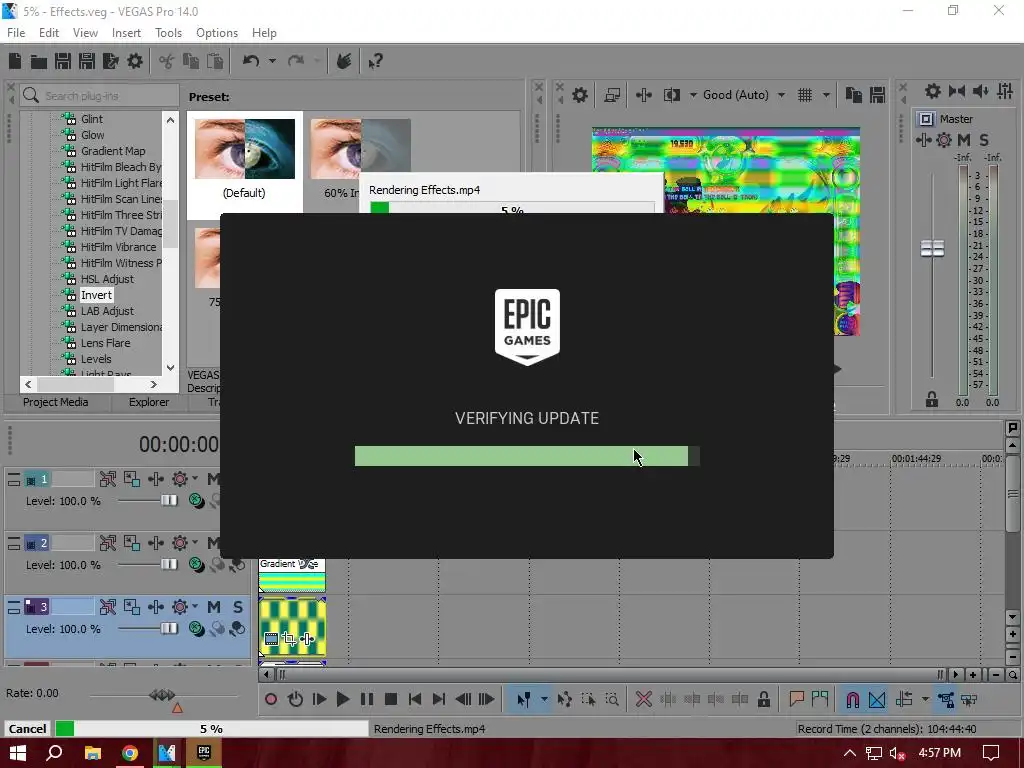Toggle Master fader lock padlock
Screen dimensions: 1024x768
pos(932,400)
